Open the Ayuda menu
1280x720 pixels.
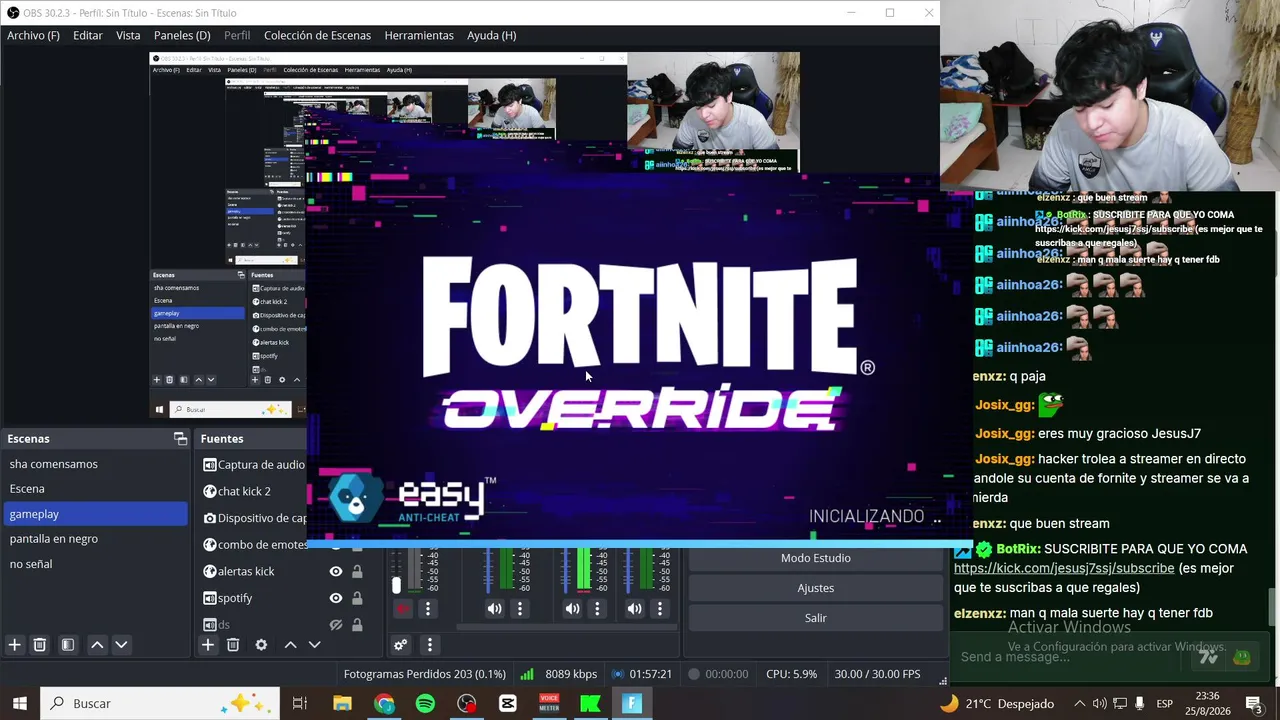492,35
